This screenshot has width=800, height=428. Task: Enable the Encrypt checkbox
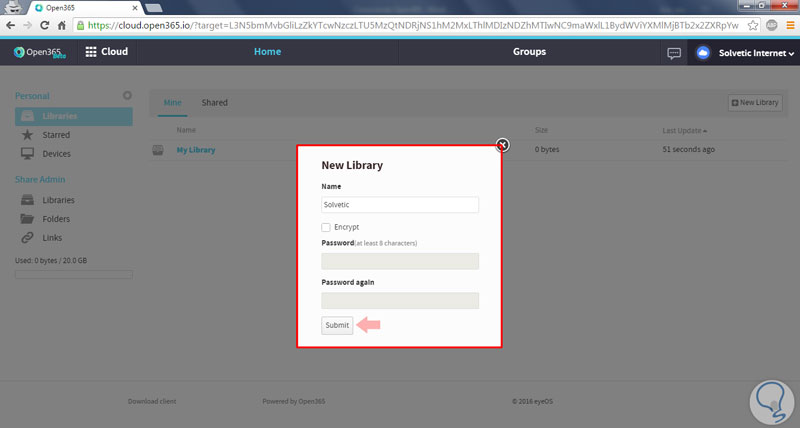pyautogui.click(x=326, y=227)
